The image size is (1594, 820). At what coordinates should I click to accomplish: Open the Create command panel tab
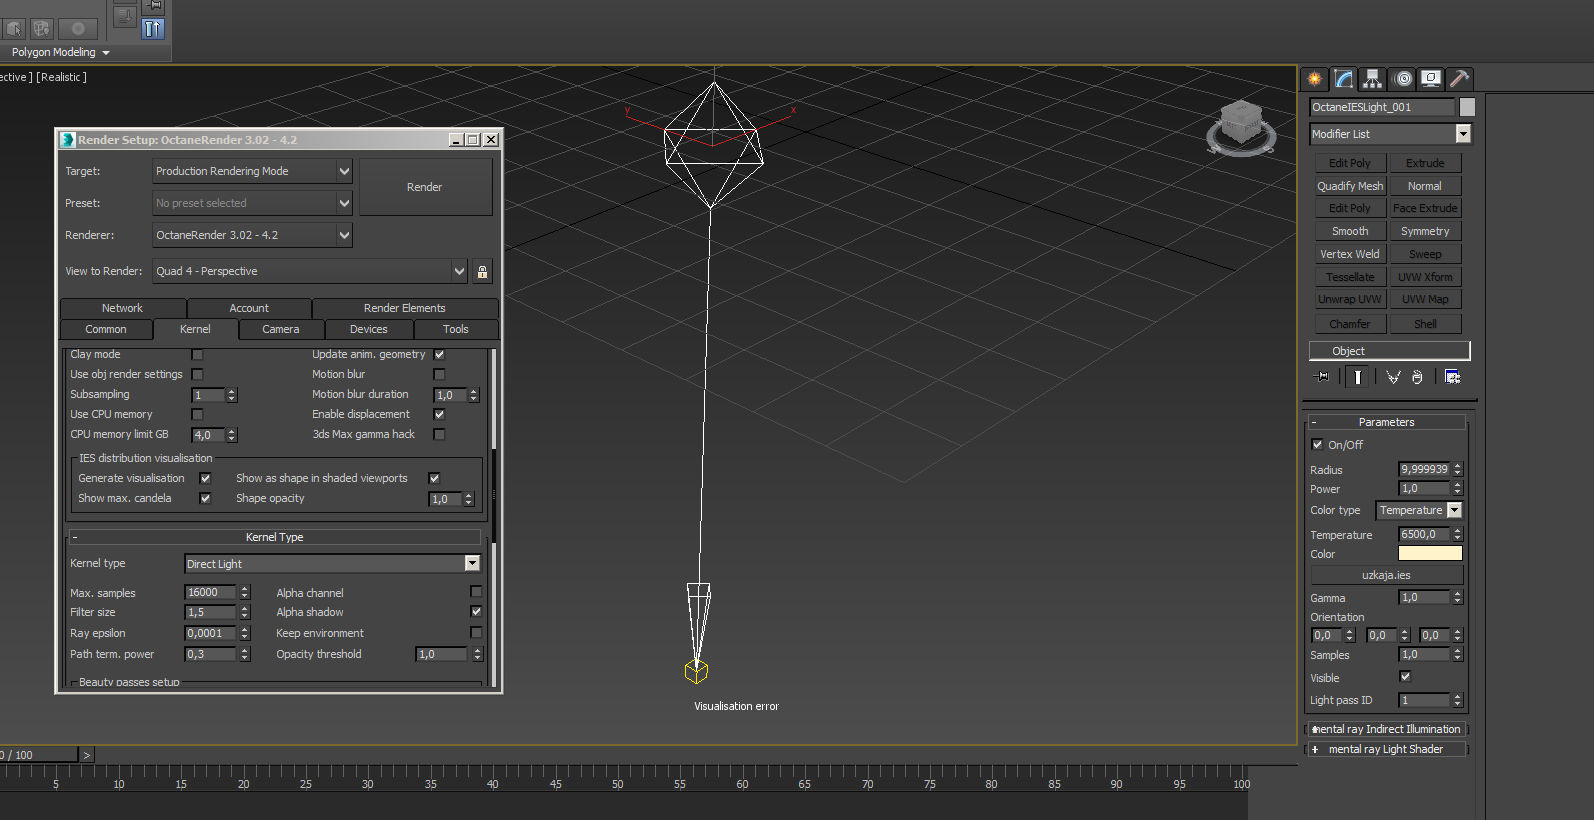point(1315,79)
